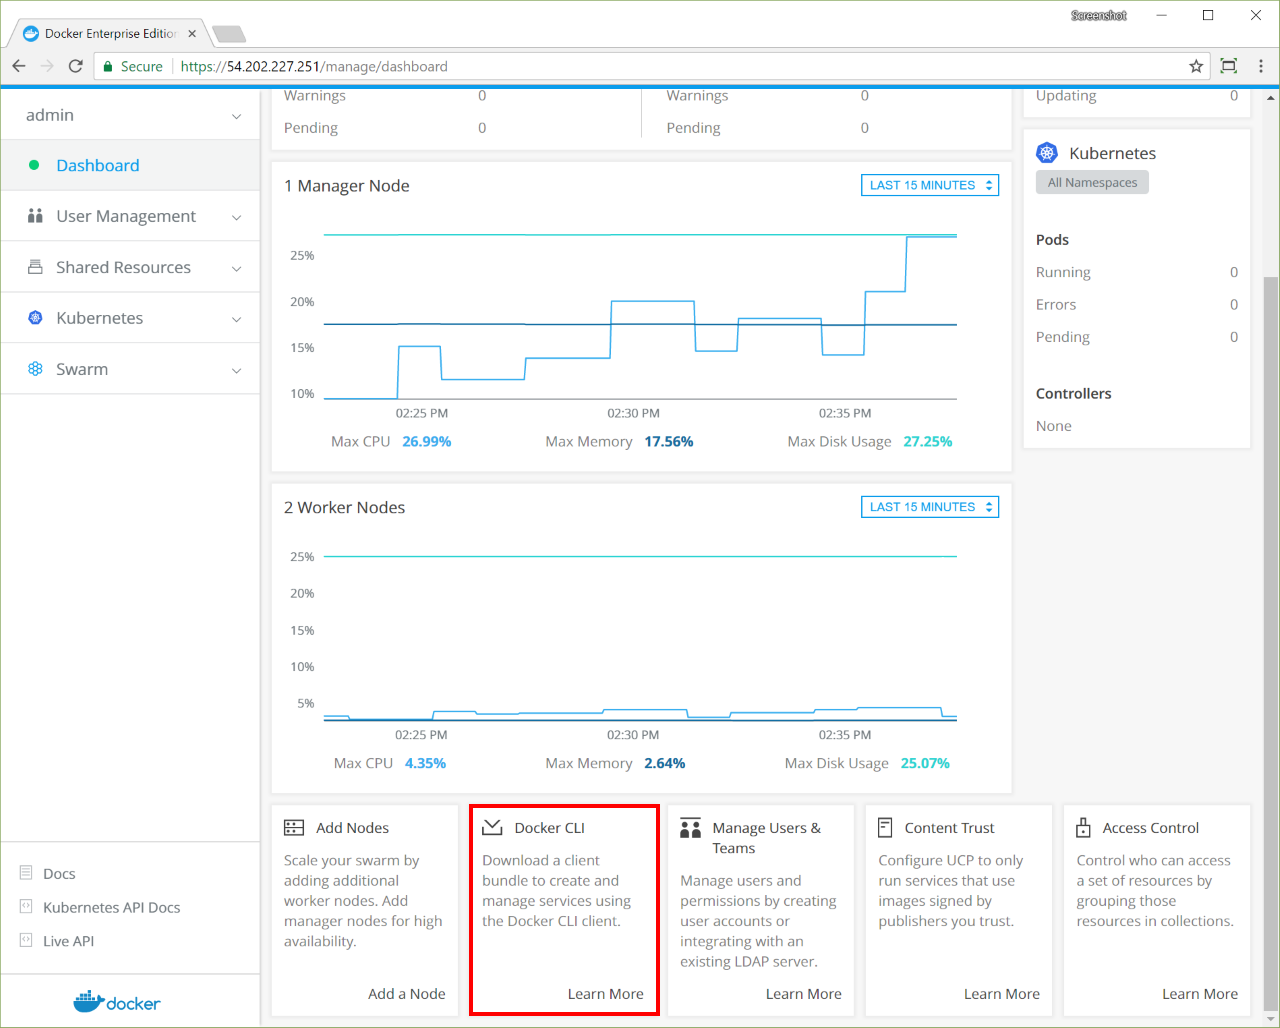Open Kubernetes API Docs link

[111, 907]
